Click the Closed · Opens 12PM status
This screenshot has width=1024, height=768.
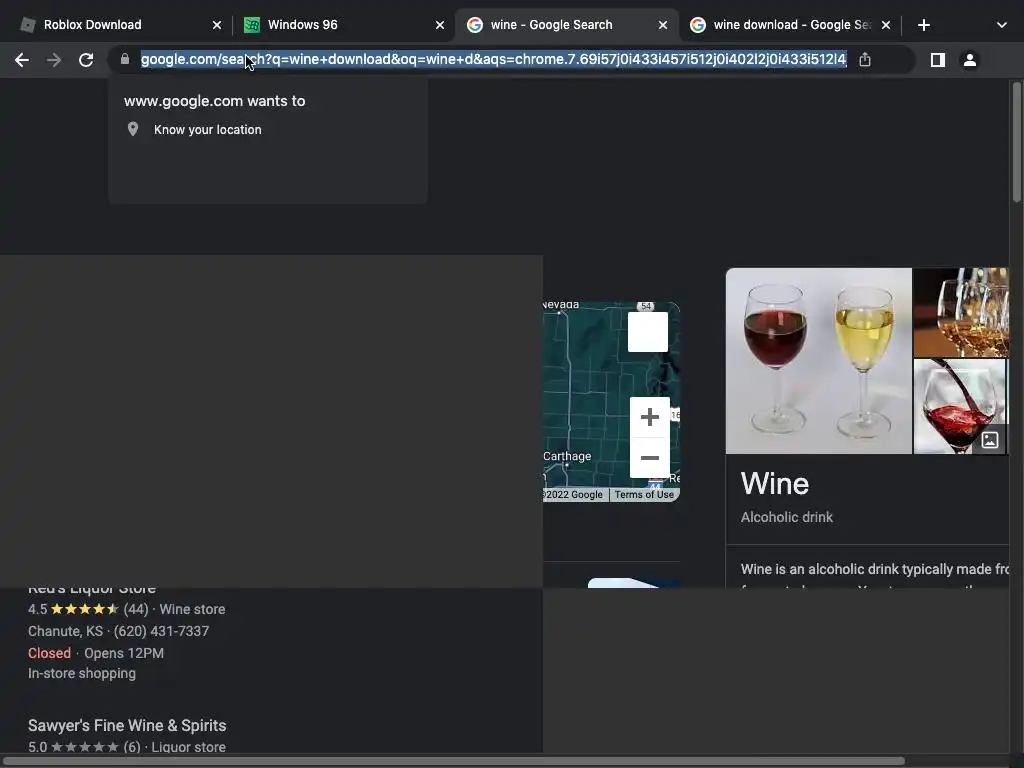tap(95, 653)
